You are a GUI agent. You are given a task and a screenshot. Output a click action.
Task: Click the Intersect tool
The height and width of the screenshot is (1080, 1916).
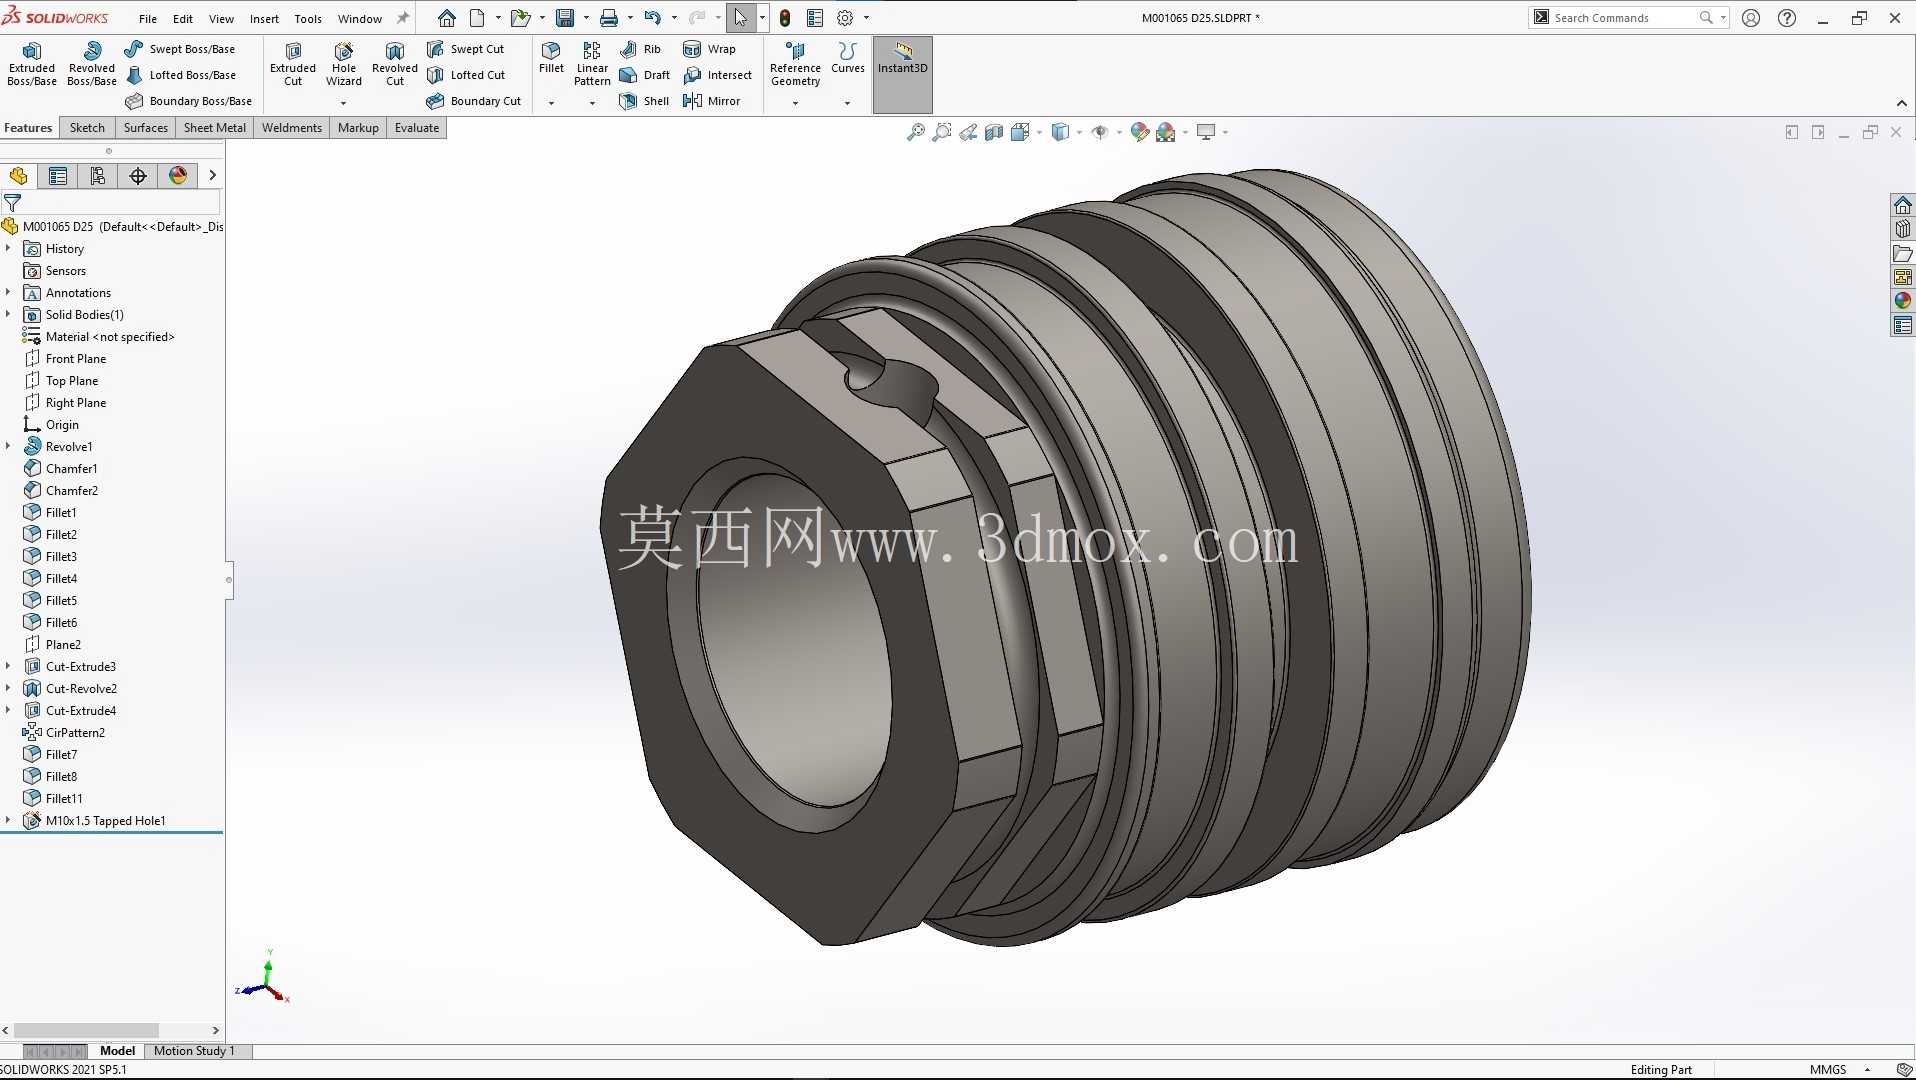[718, 75]
